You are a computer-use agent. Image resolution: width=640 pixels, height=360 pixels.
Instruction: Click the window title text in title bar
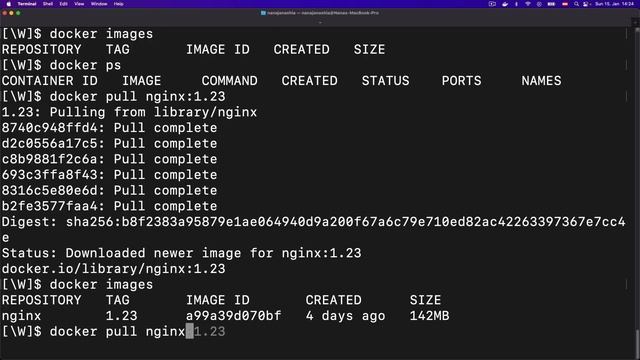tap(323, 13)
